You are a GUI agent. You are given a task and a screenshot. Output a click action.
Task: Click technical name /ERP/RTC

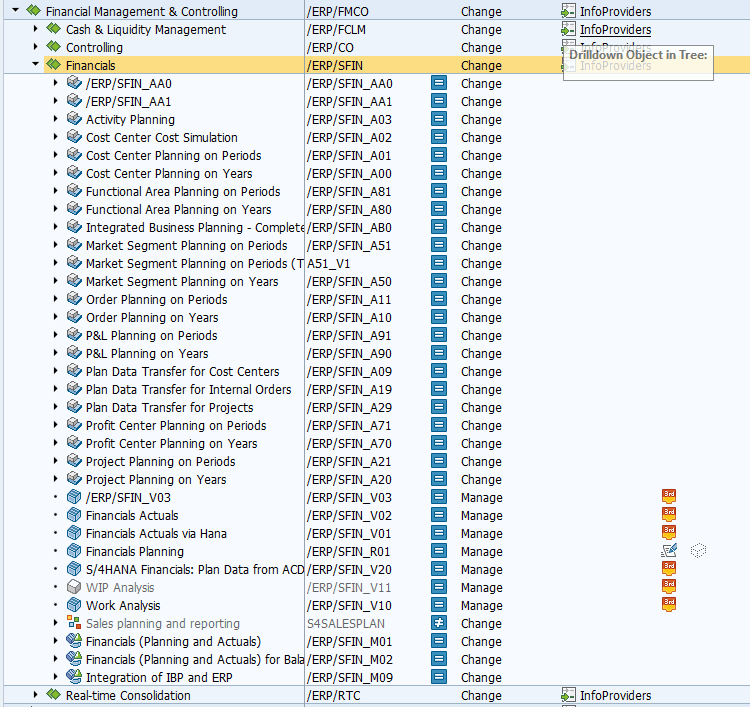pyautogui.click(x=333, y=695)
